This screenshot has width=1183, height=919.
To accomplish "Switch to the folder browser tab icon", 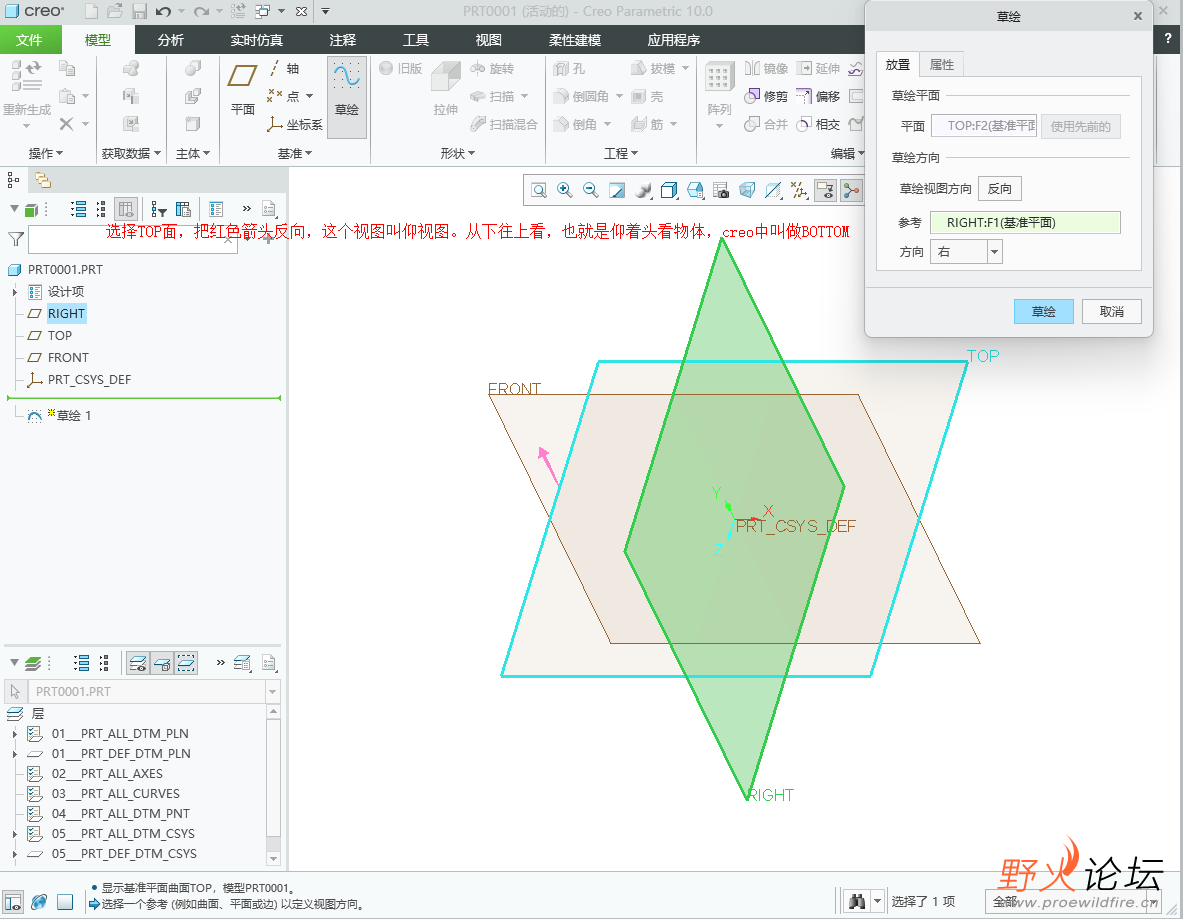I will (x=43, y=180).
